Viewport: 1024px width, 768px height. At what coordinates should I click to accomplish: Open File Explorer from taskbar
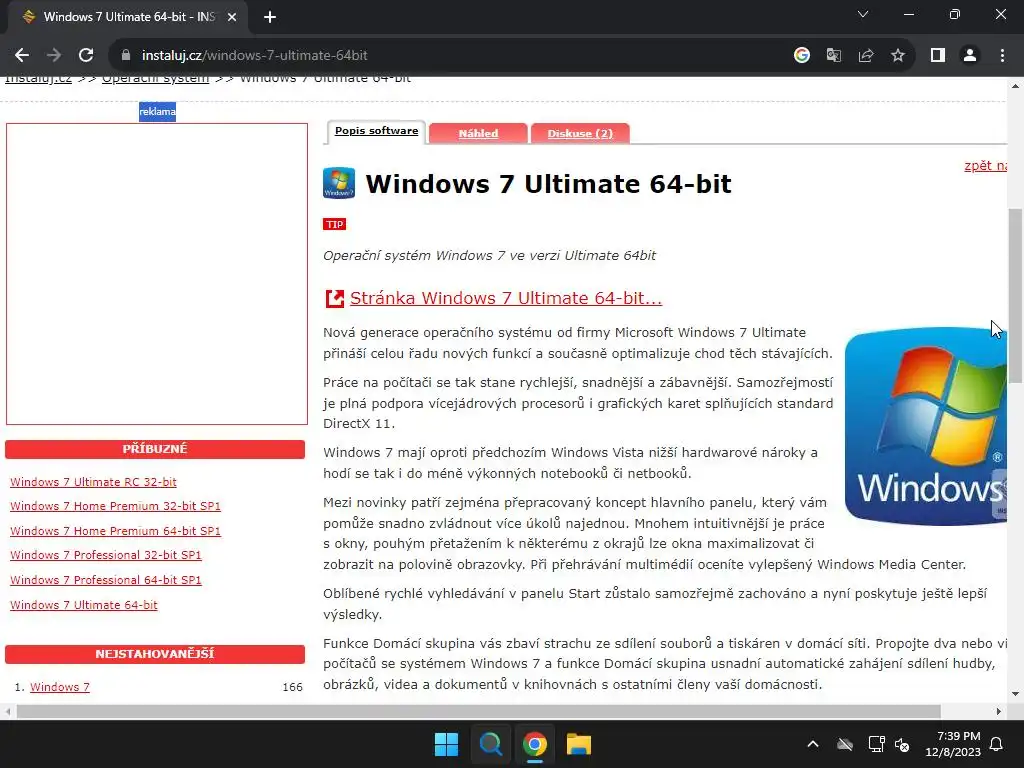point(579,744)
